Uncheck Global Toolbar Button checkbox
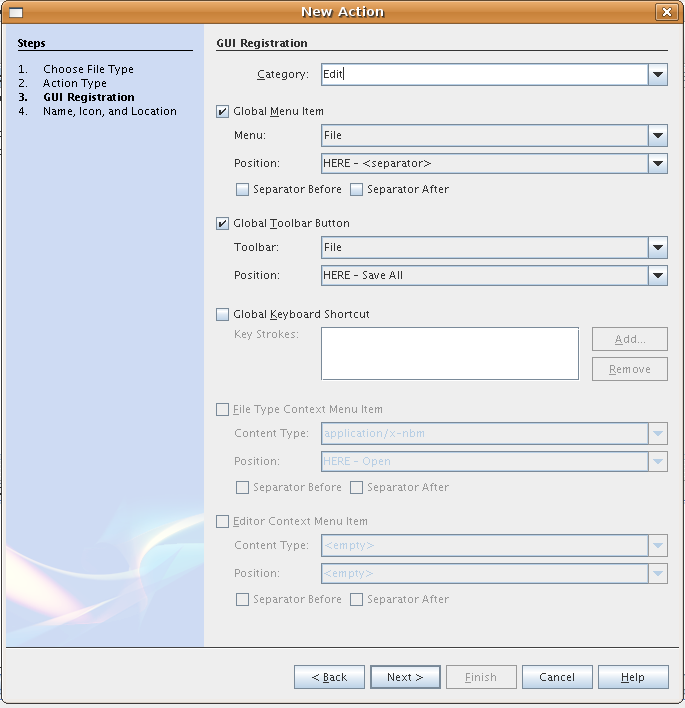Screen dimensions: 685x708 pos(222,223)
